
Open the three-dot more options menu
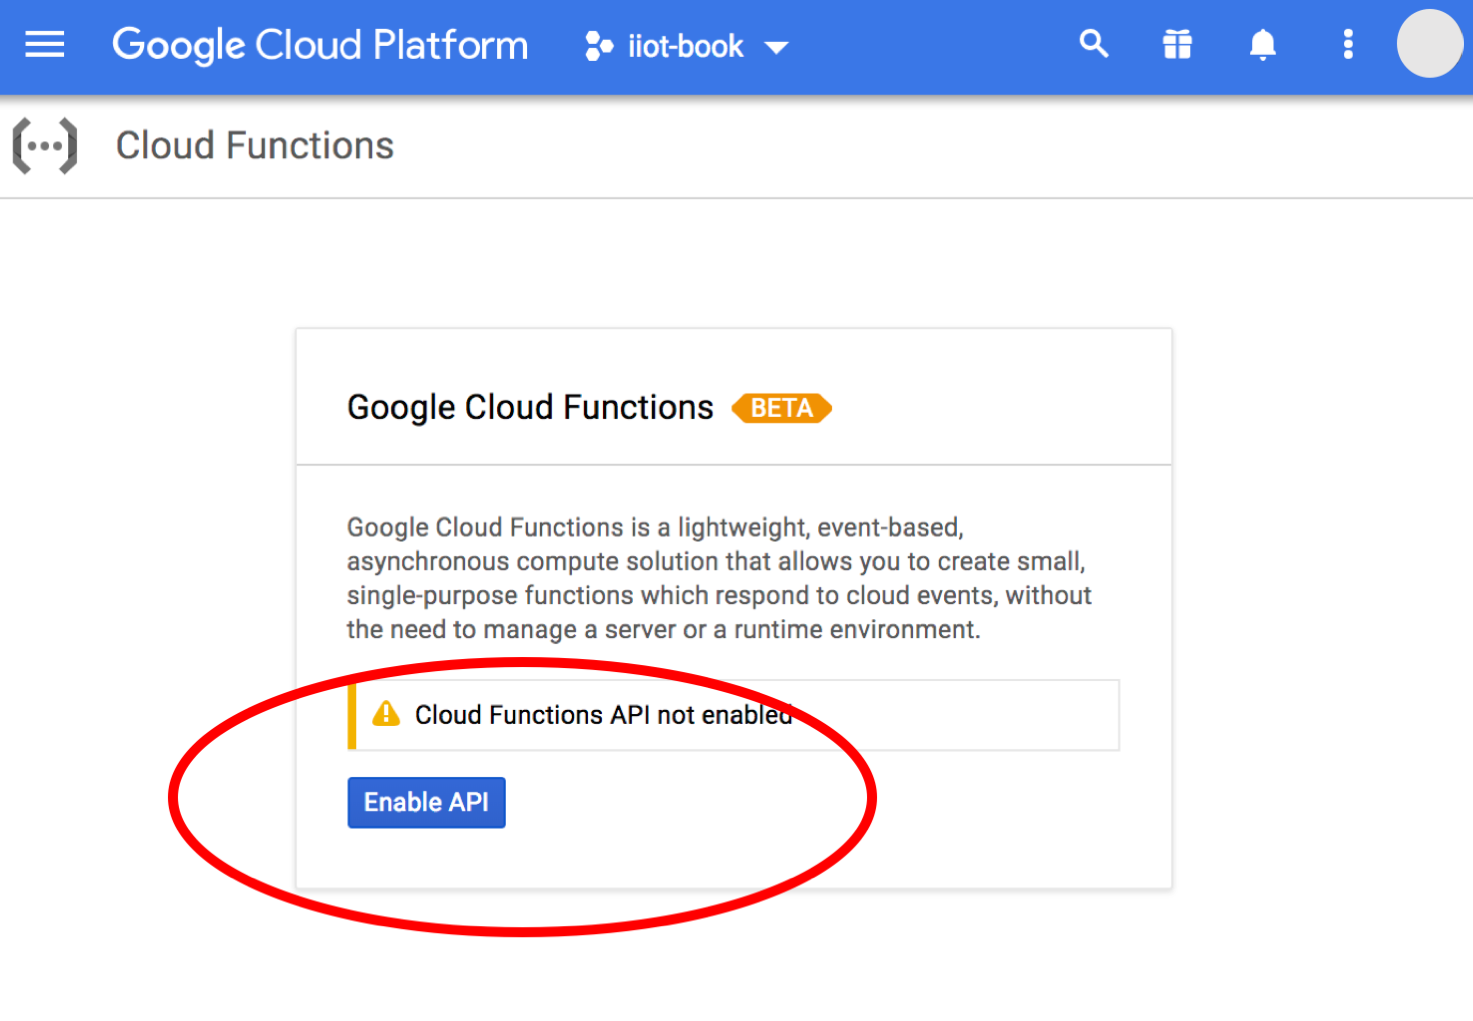[x=1348, y=45]
